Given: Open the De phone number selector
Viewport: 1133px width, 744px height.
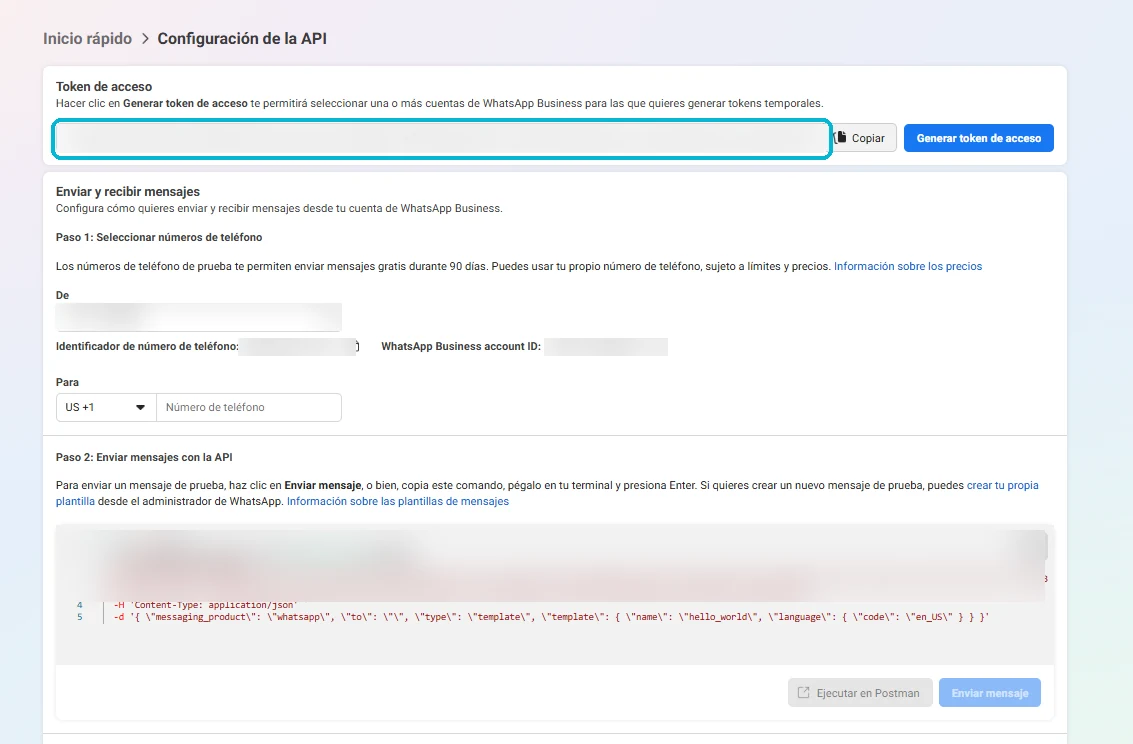Looking at the screenshot, I should point(199,317).
